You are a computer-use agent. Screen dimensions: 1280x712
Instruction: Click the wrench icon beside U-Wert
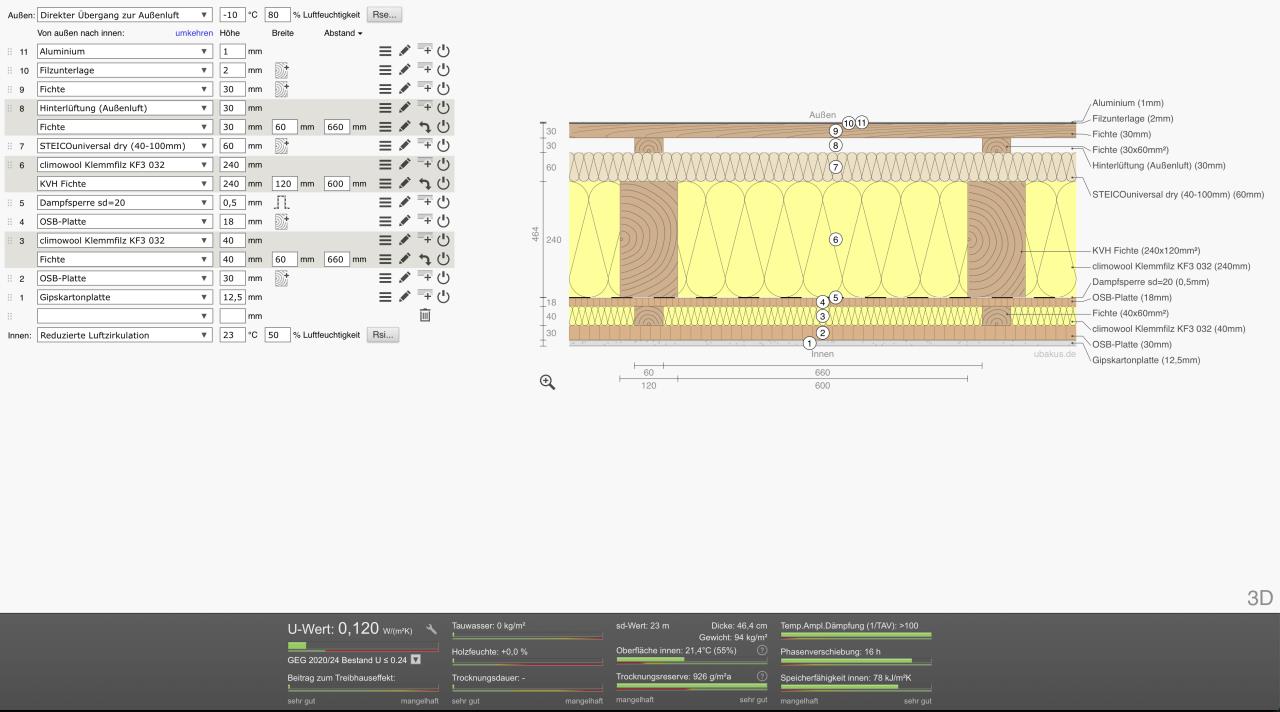point(432,630)
